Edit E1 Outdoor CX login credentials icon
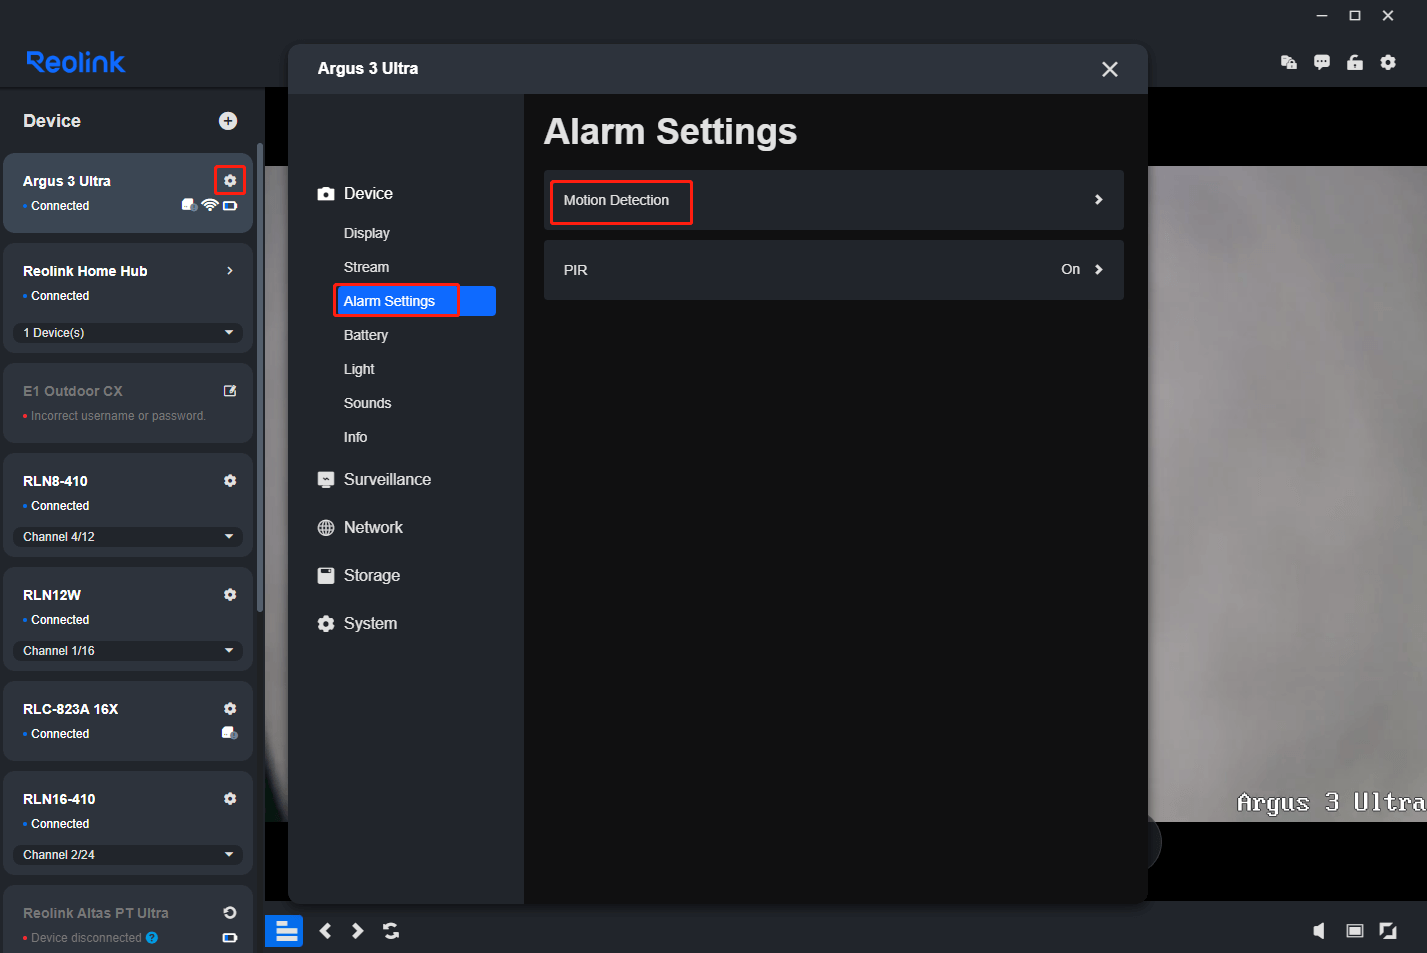Viewport: 1427px width, 953px height. pyautogui.click(x=230, y=391)
